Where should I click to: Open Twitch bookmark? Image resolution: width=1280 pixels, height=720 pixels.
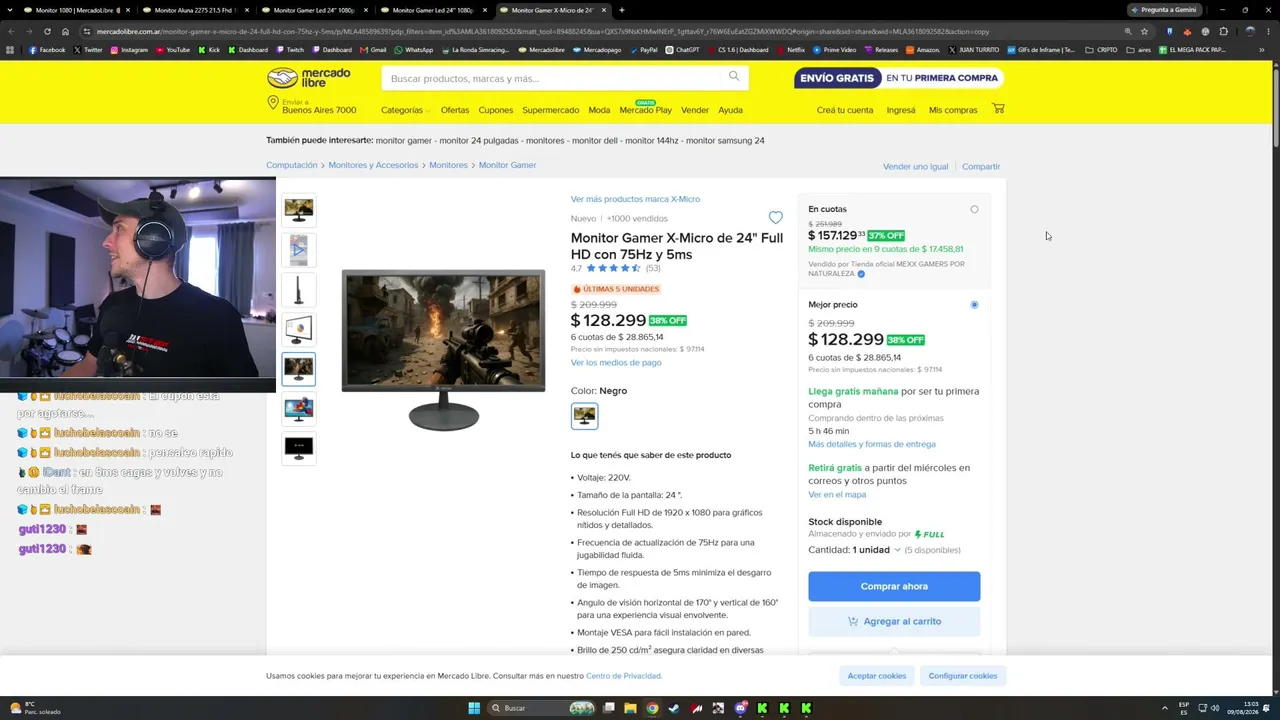coord(290,50)
